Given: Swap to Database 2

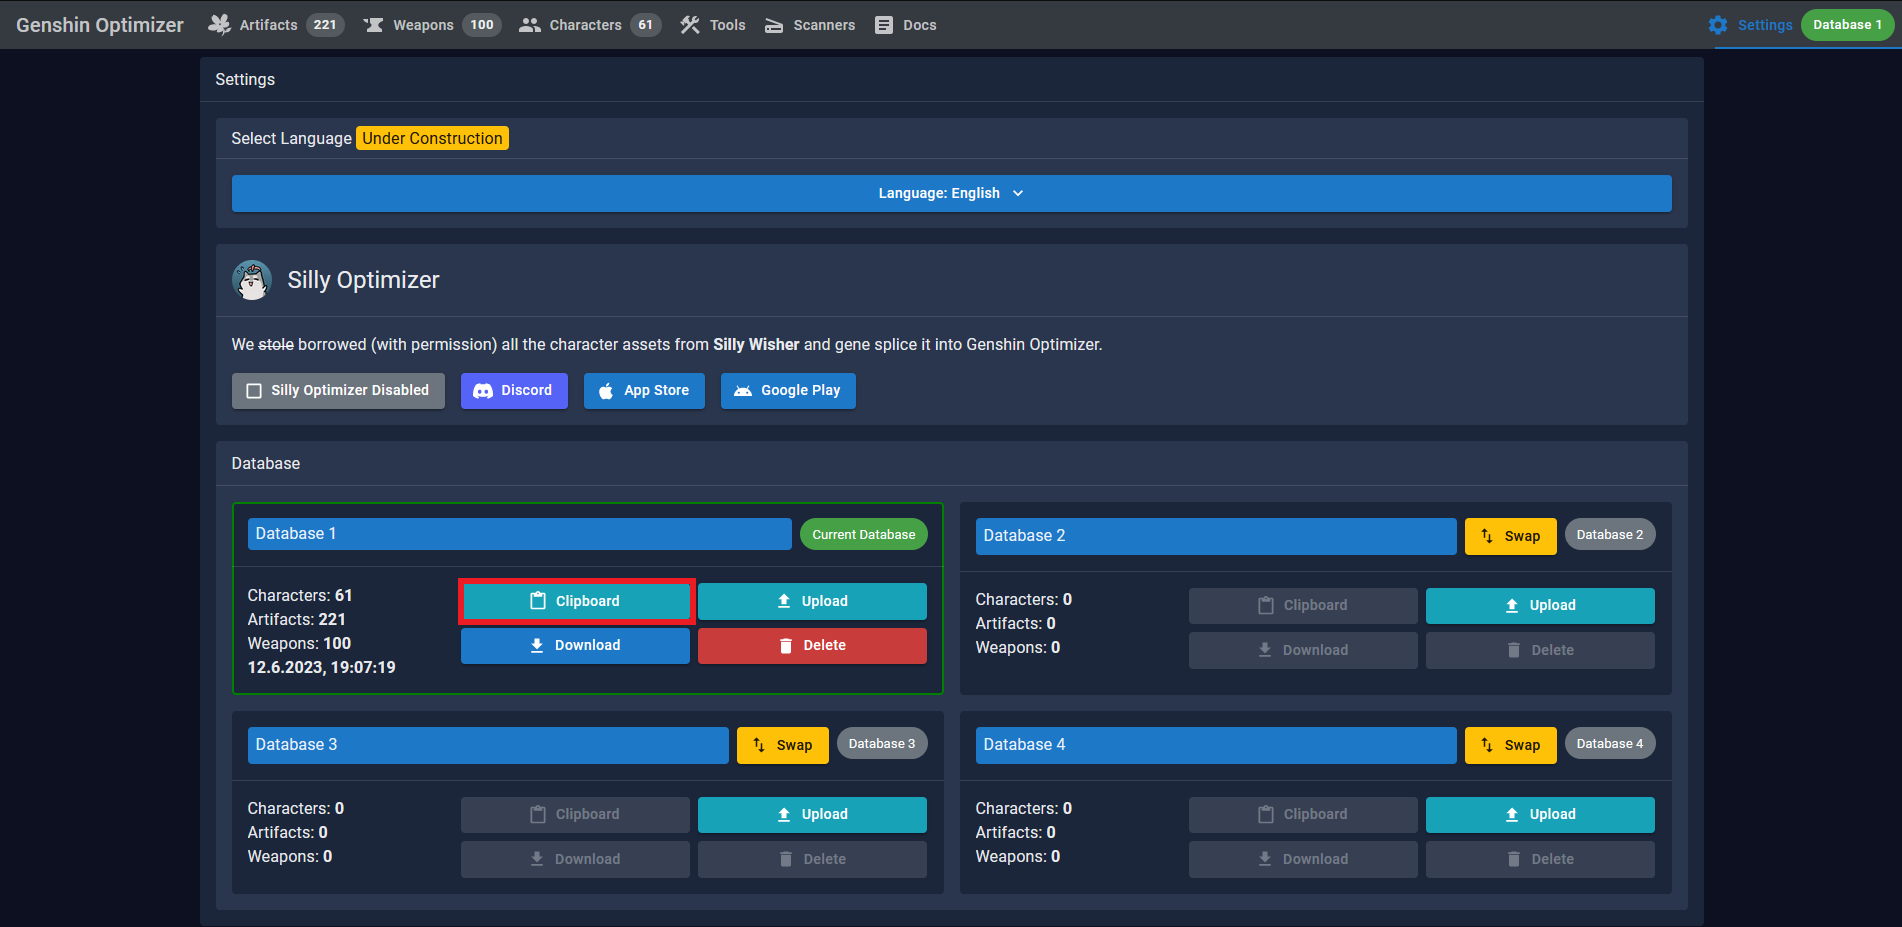Looking at the screenshot, I should pyautogui.click(x=1510, y=536).
